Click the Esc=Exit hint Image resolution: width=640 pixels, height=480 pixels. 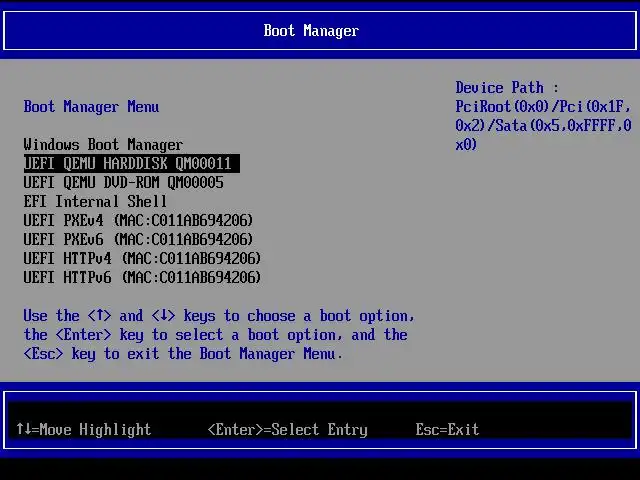tap(447, 429)
